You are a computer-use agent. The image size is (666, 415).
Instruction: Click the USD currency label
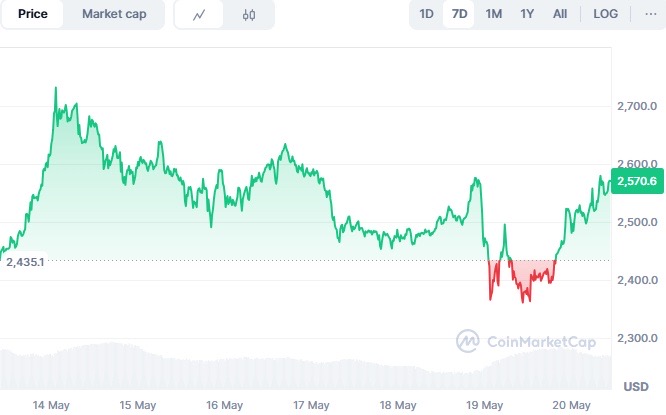point(636,386)
